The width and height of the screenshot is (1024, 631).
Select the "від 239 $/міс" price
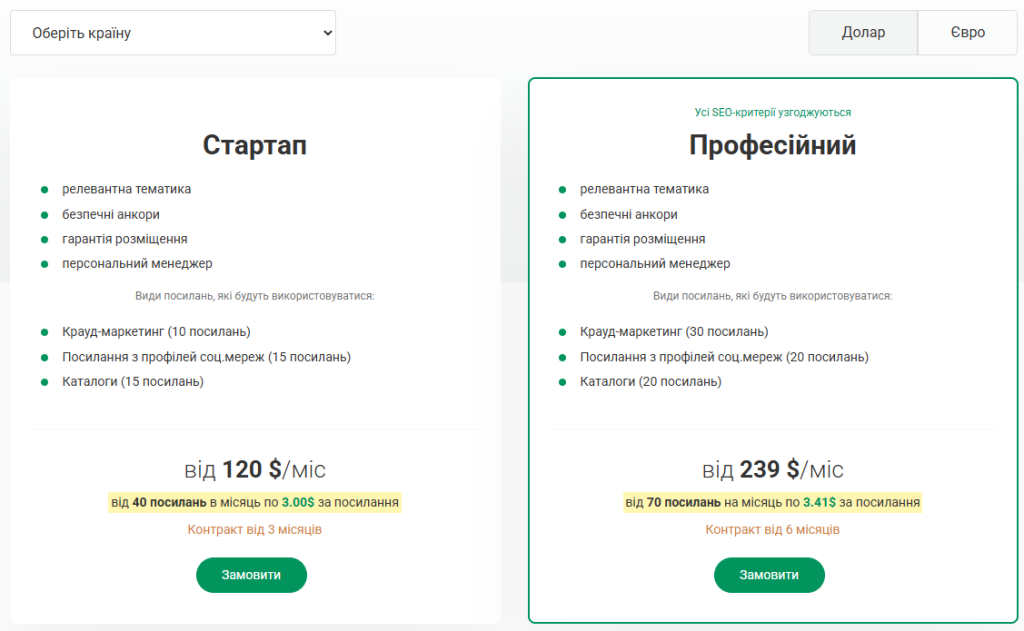pos(773,470)
